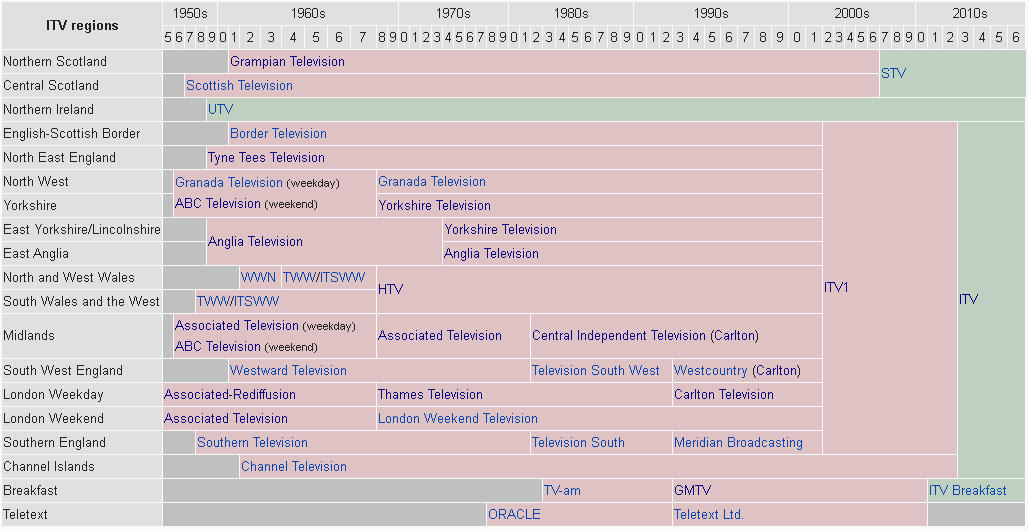The image size is (1028, 531).
Task: Click the 2000s decade header
Action: (852, 13)
